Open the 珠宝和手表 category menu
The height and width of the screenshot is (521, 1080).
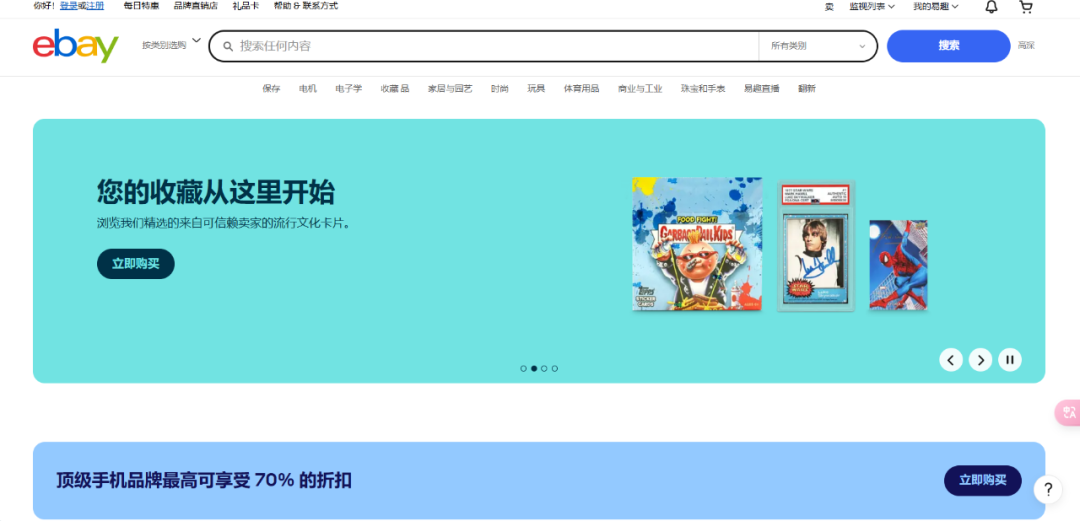703,88
